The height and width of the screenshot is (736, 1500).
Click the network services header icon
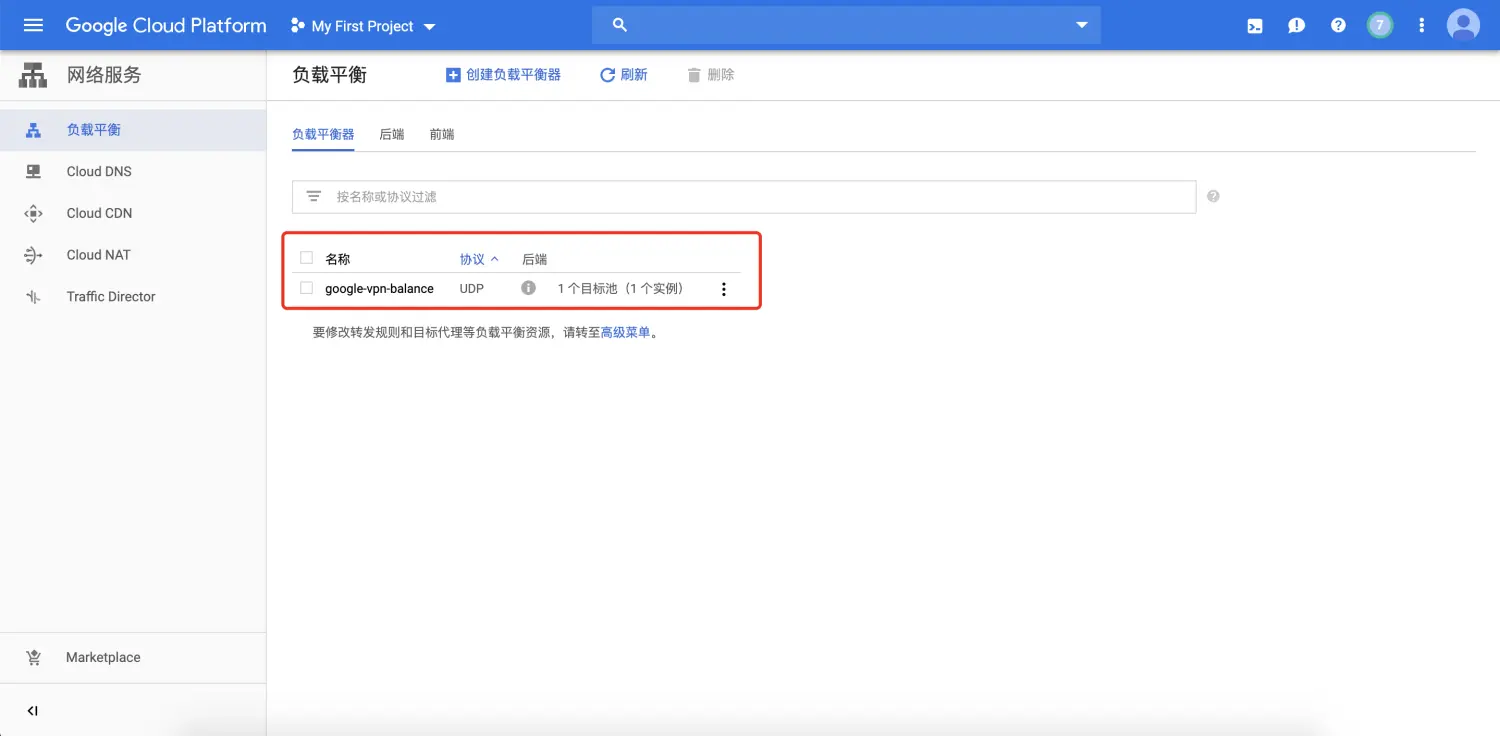(33, 75)
